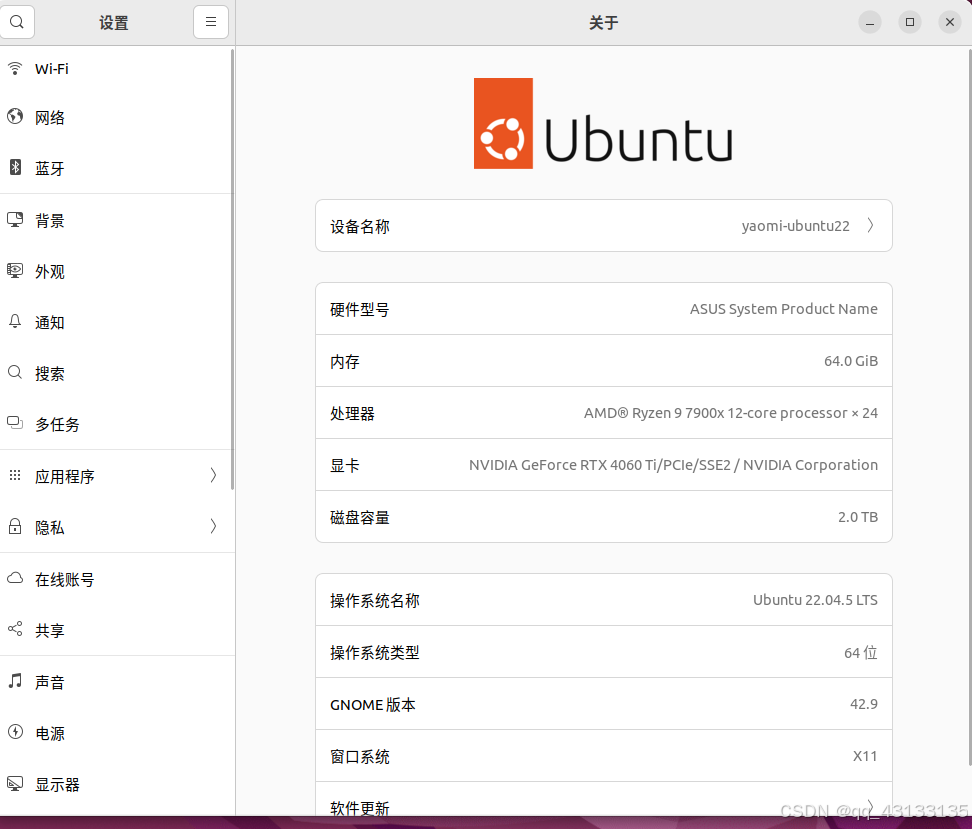
Task: Click the share icon beside 共享
Action: click(x=15, y=629)
